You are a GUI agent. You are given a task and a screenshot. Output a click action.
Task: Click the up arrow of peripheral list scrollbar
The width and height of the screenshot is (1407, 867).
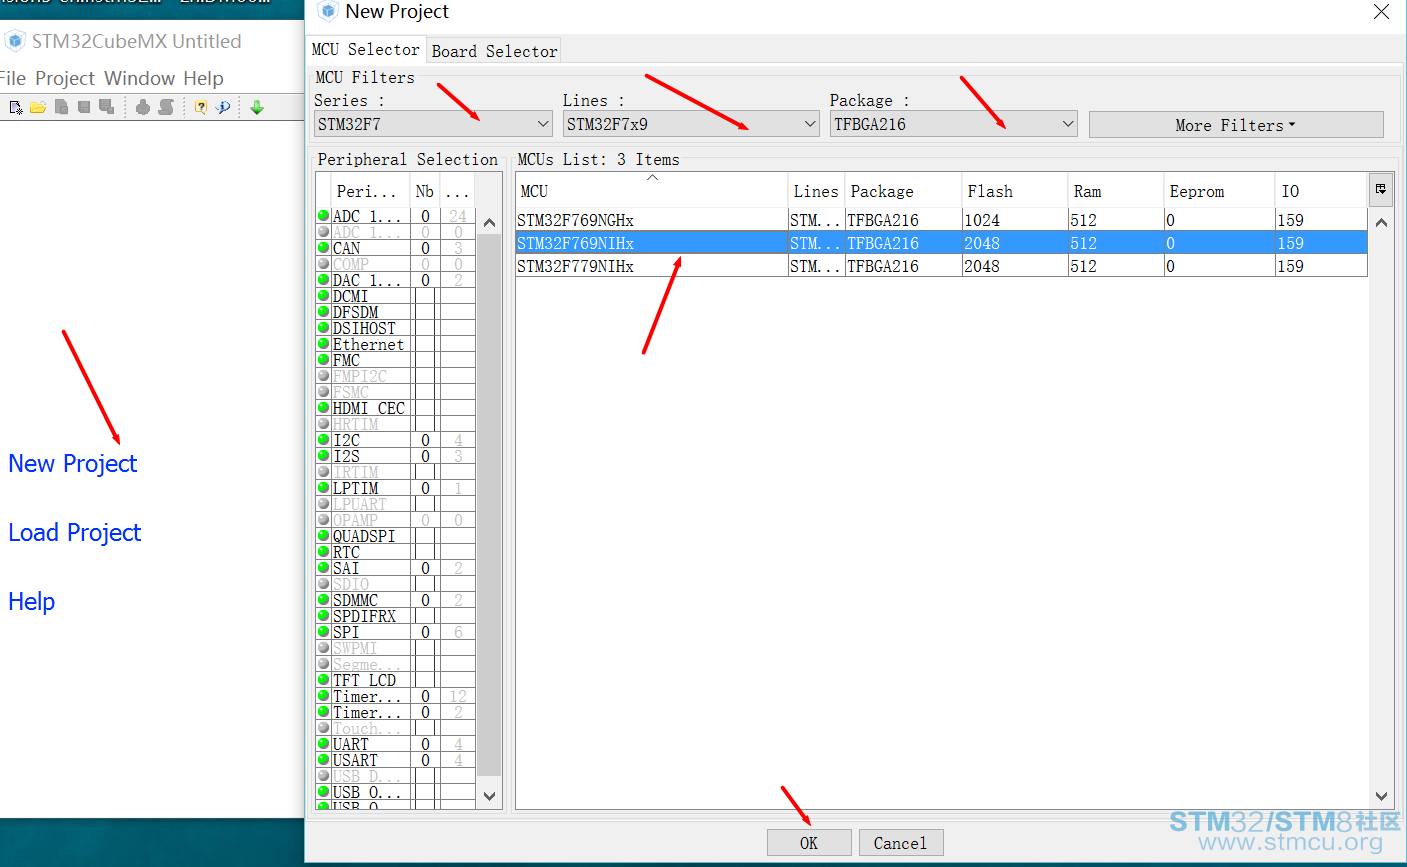pos(489,223)
